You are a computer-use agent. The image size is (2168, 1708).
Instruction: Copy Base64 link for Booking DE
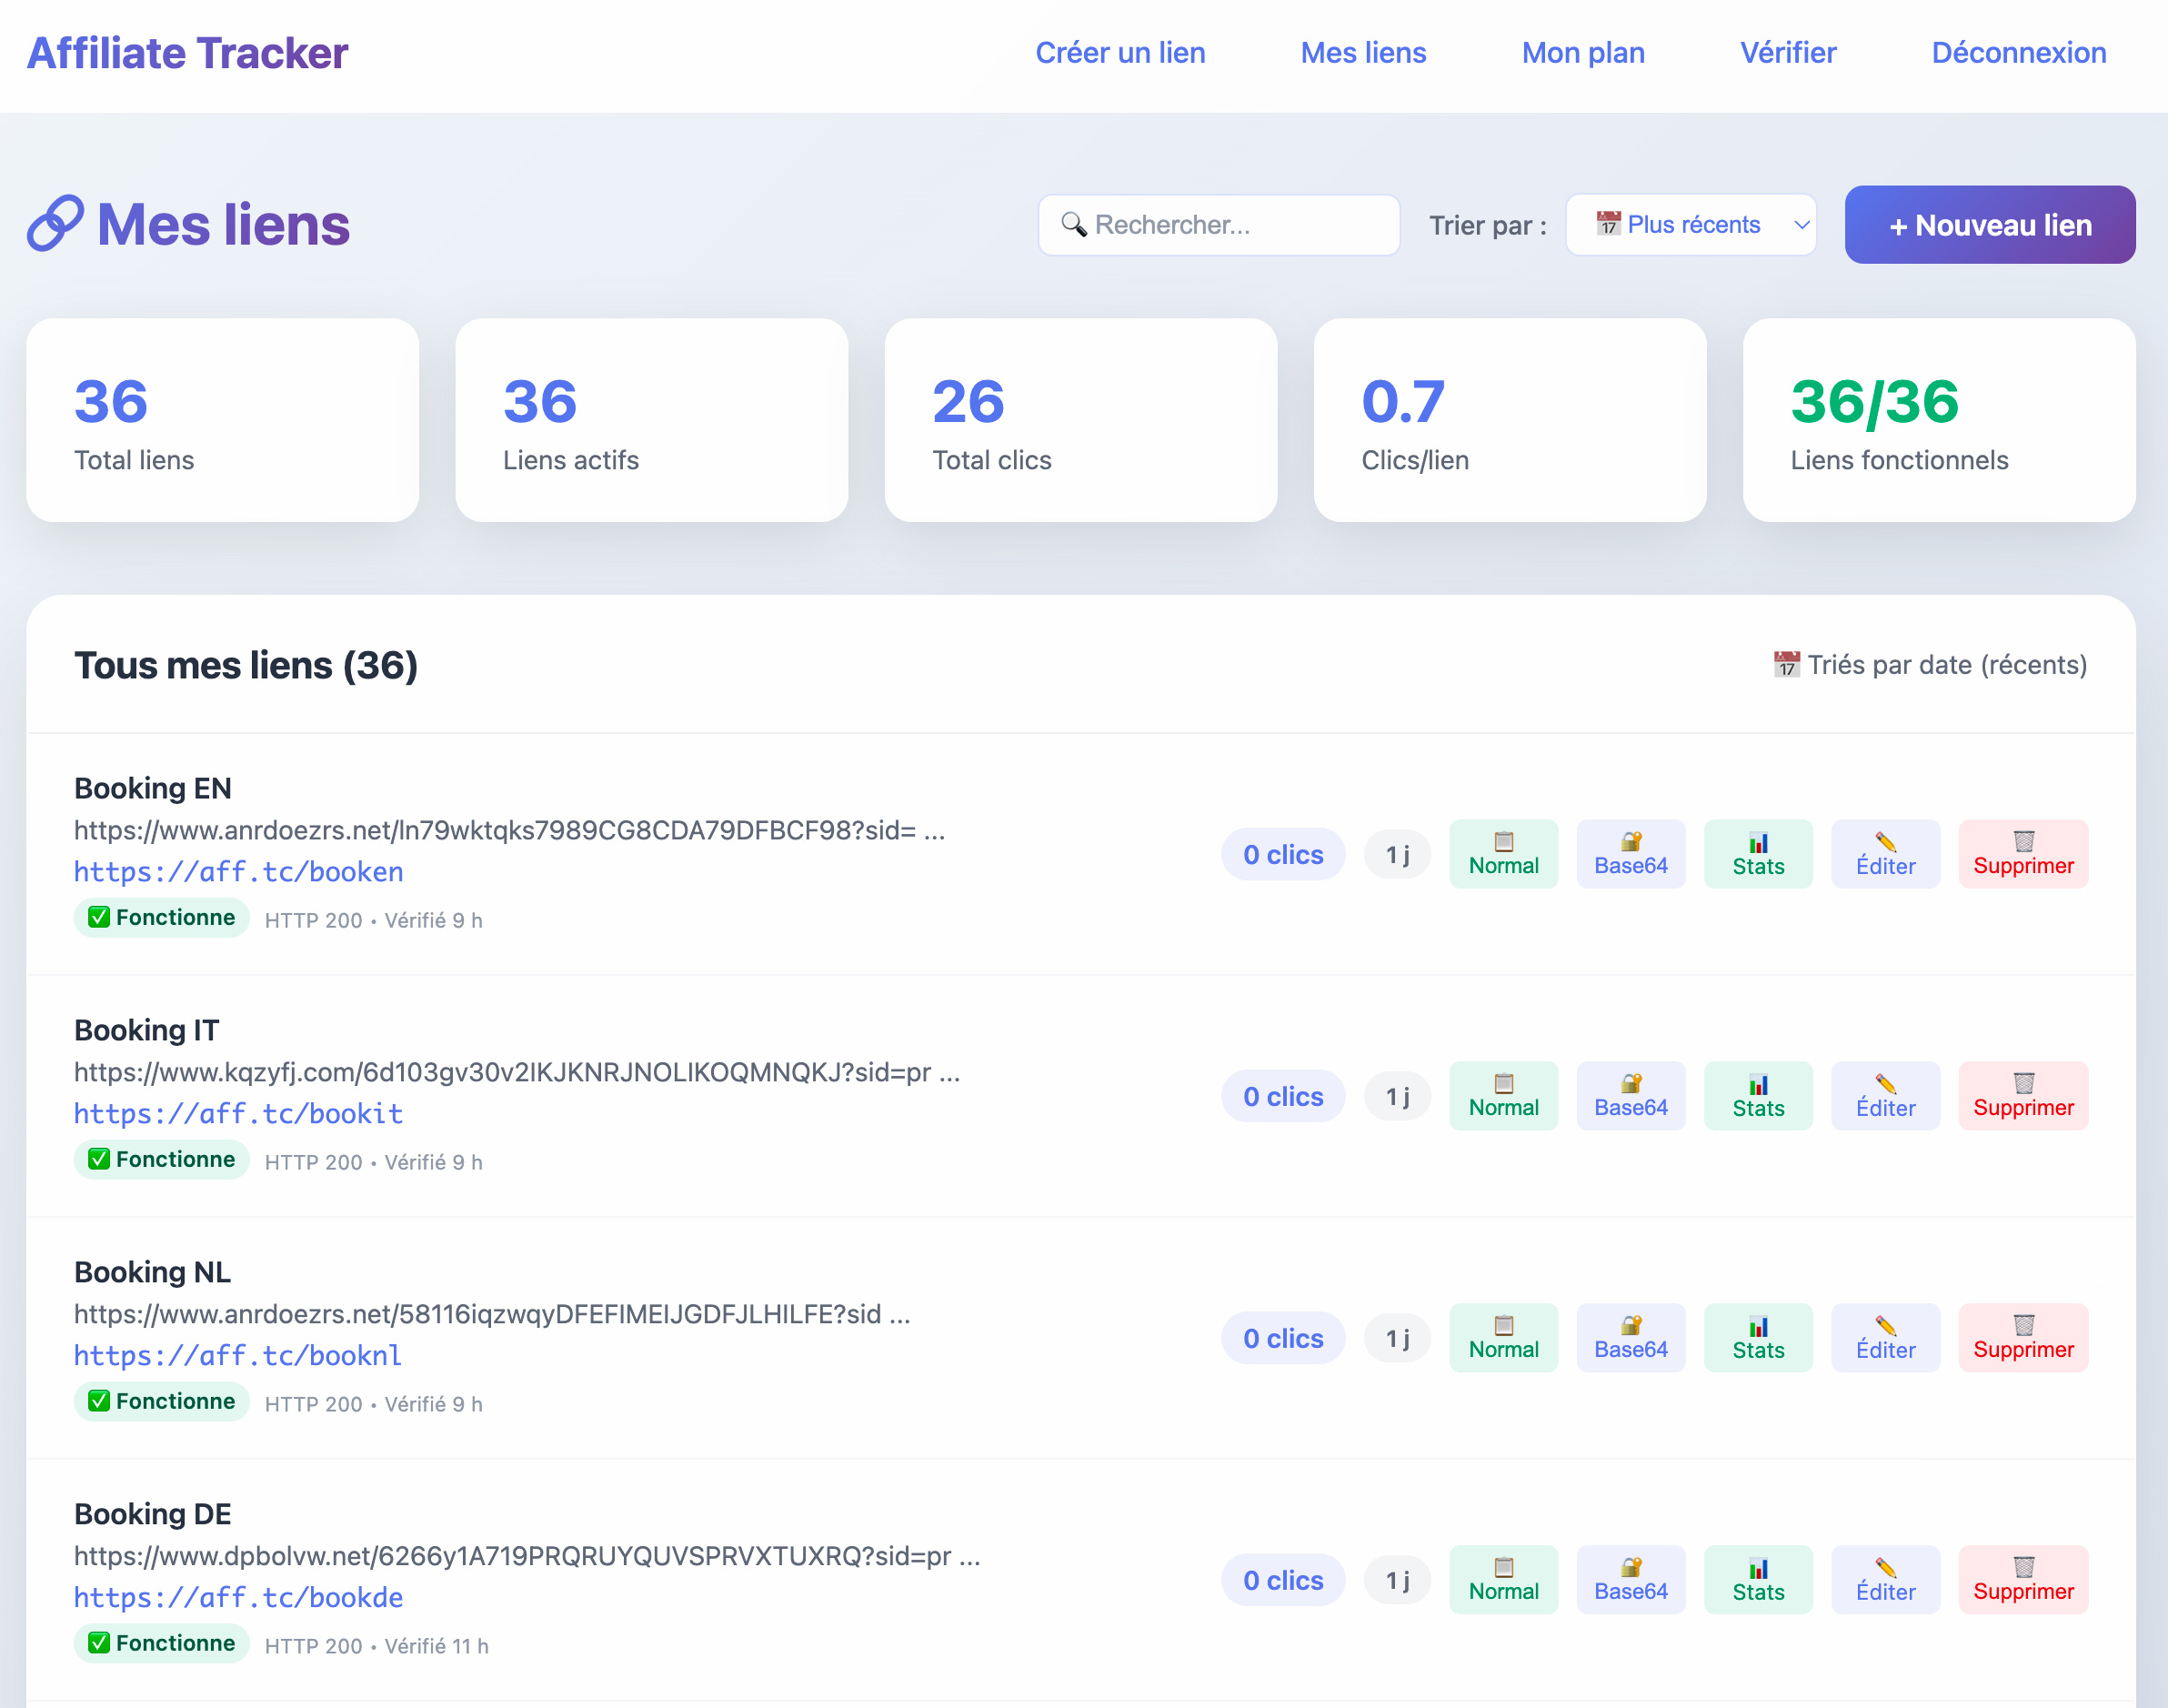coord(1631,1580)
